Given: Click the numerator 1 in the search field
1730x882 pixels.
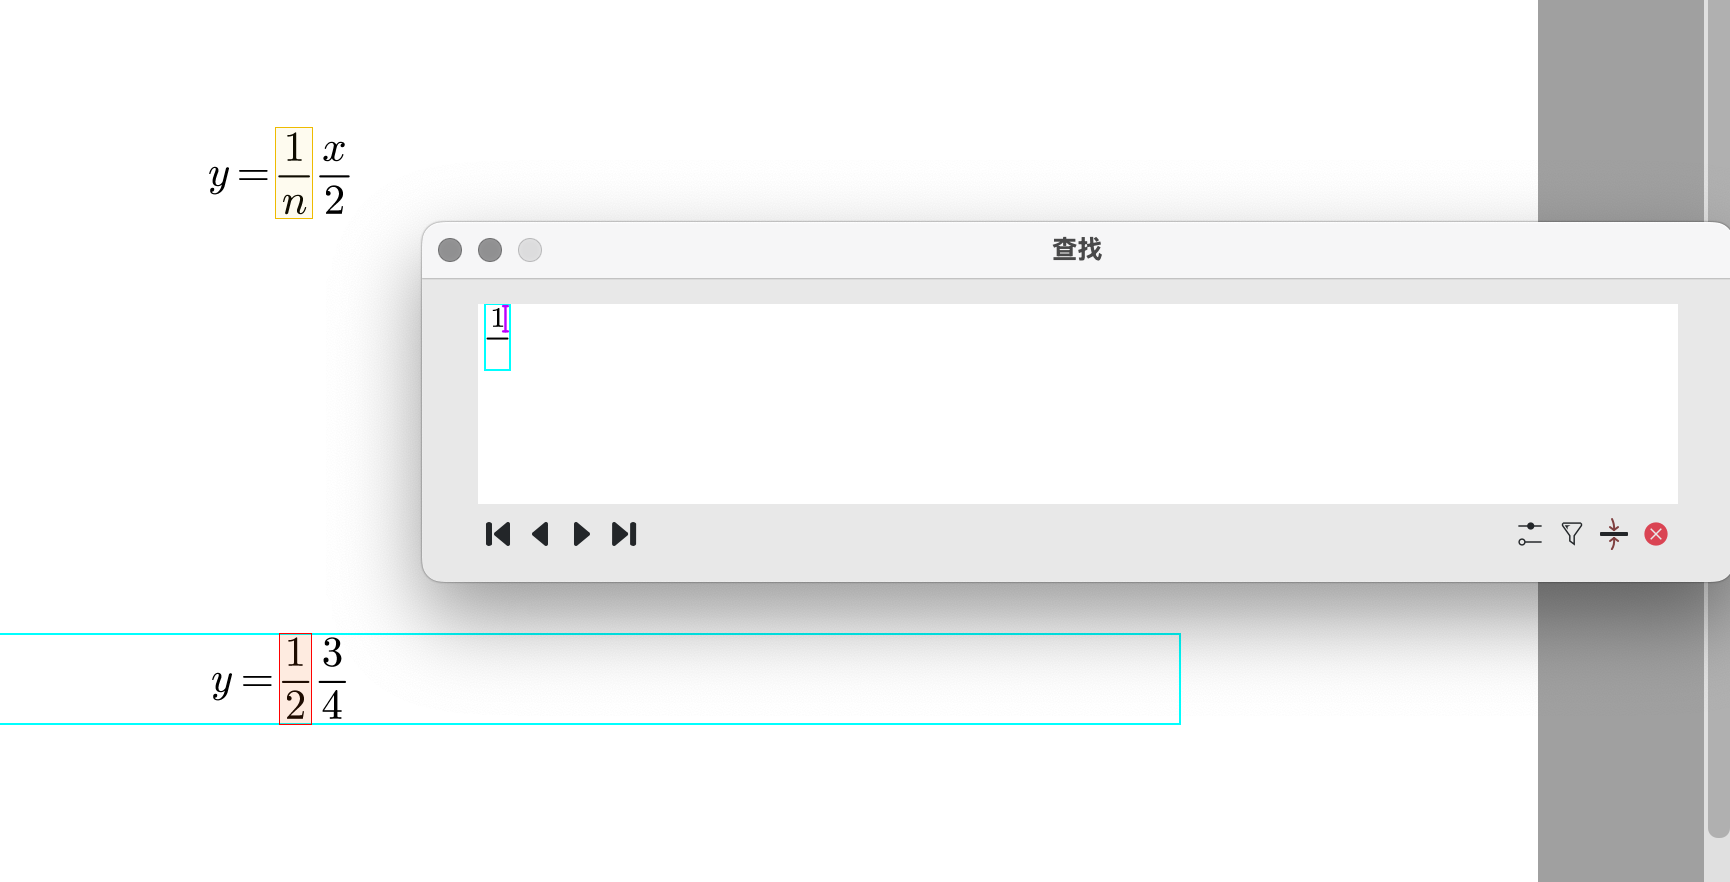Looking at the screenshot, I should pyautogui.click(x=497, y=319).
